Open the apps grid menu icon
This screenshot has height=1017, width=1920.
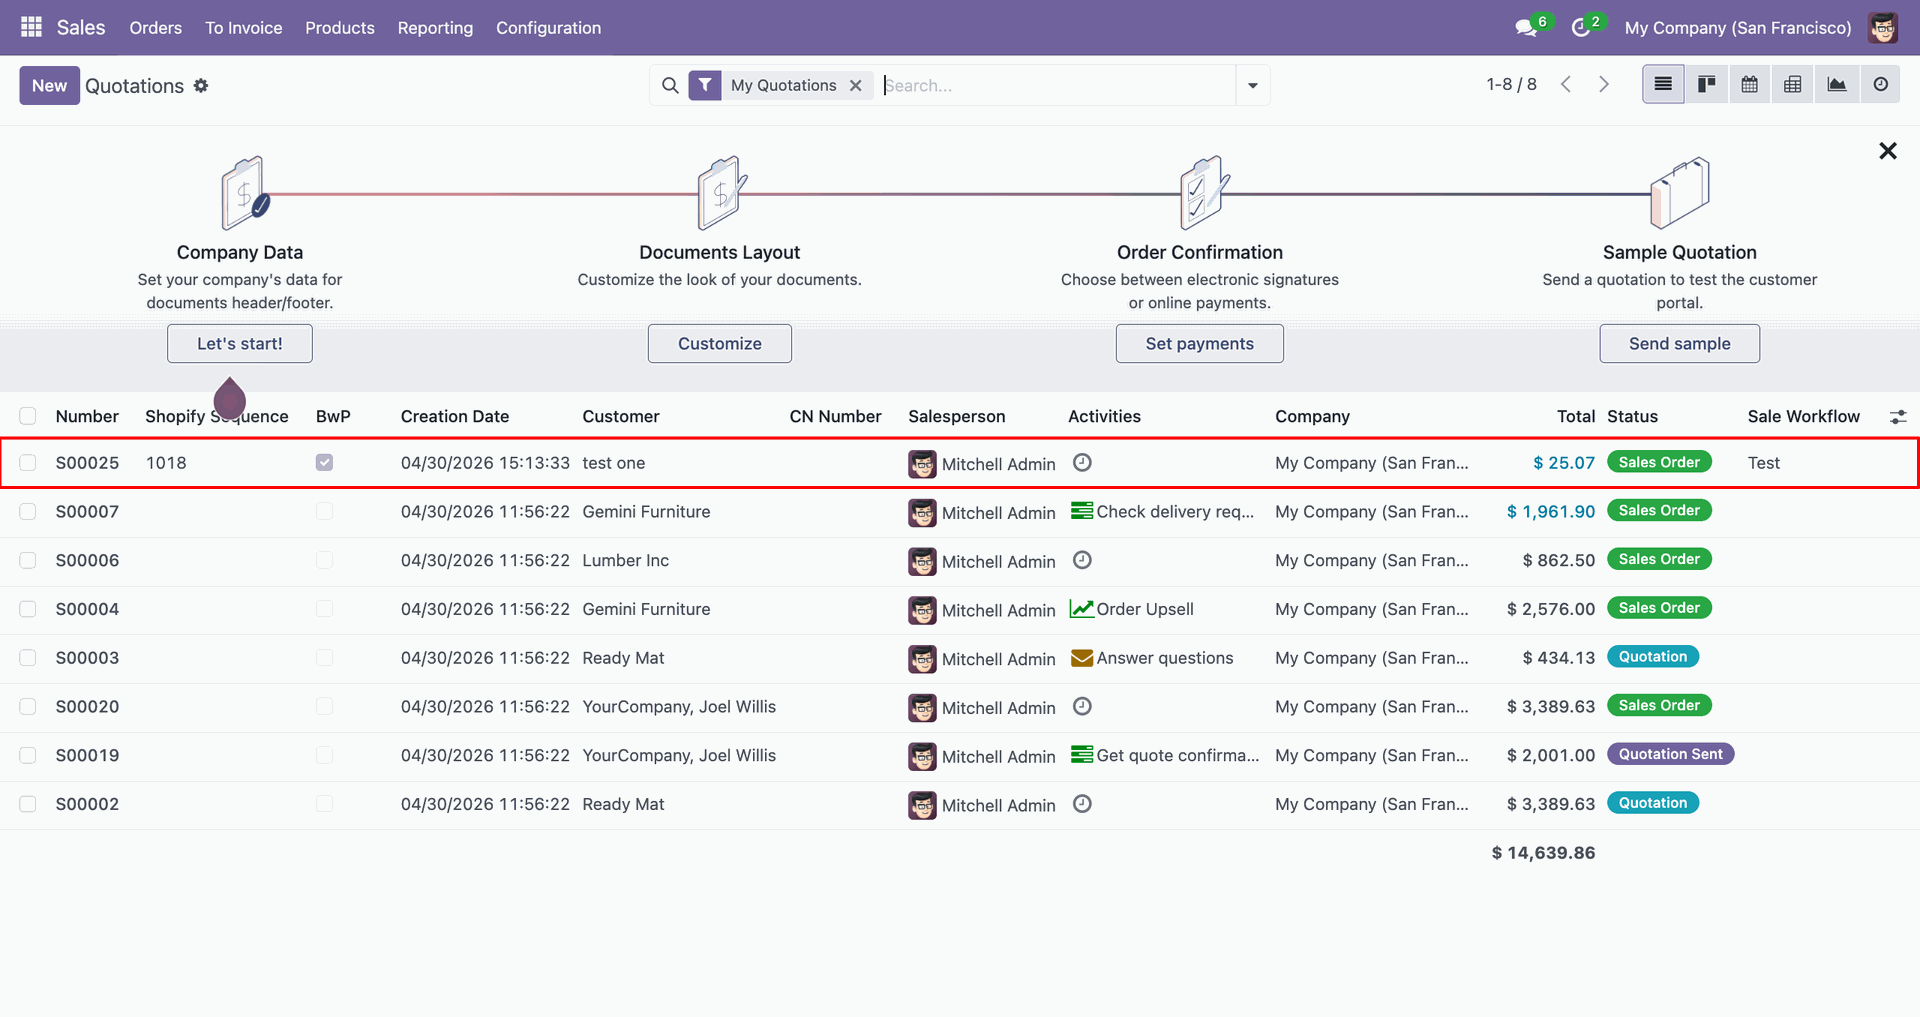(x=31, y=27)
